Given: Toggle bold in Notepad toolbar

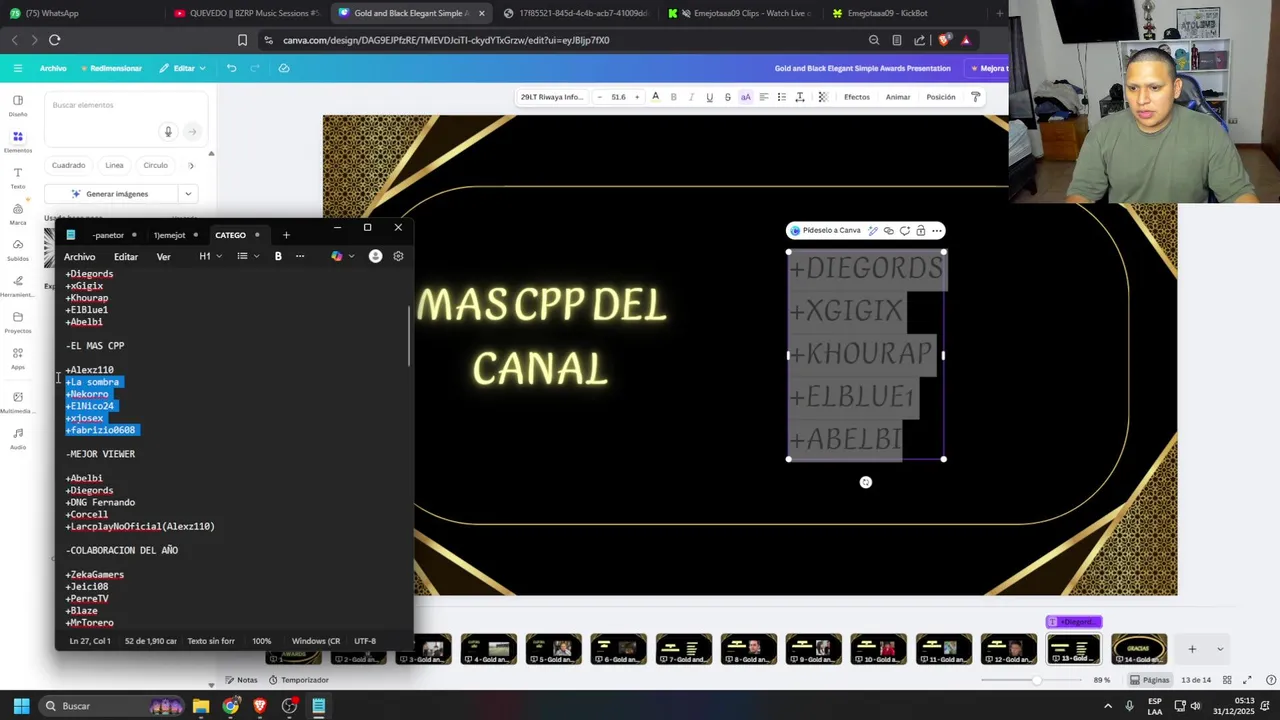Looking at the screenshot, I should (278, 257).
